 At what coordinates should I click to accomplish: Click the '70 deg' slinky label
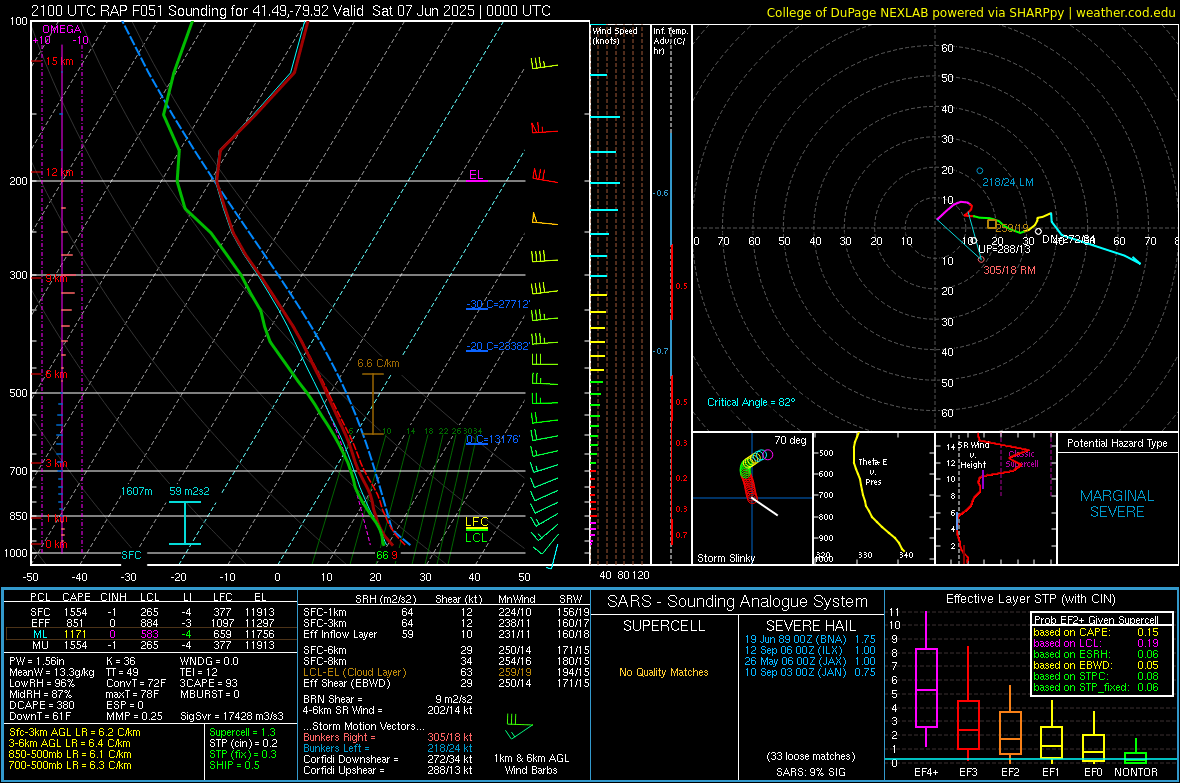(x=790, y=440)
